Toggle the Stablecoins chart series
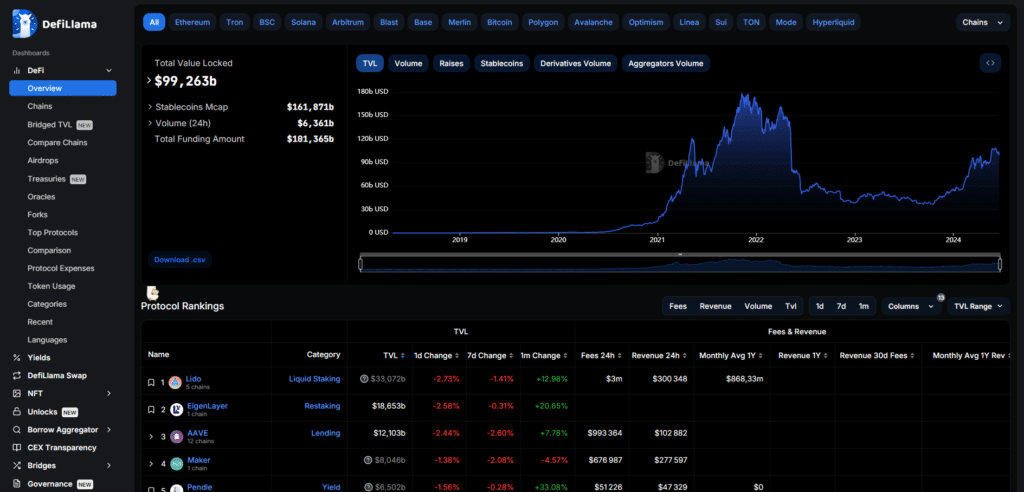Image resolution: width=1024 pixels, height=492 pixels. pos(502,63)
